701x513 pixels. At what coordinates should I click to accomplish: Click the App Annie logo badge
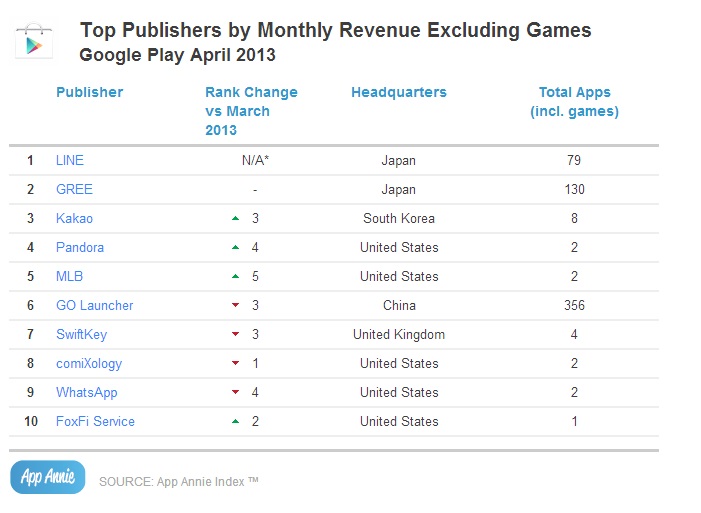(x=48, y=477)
